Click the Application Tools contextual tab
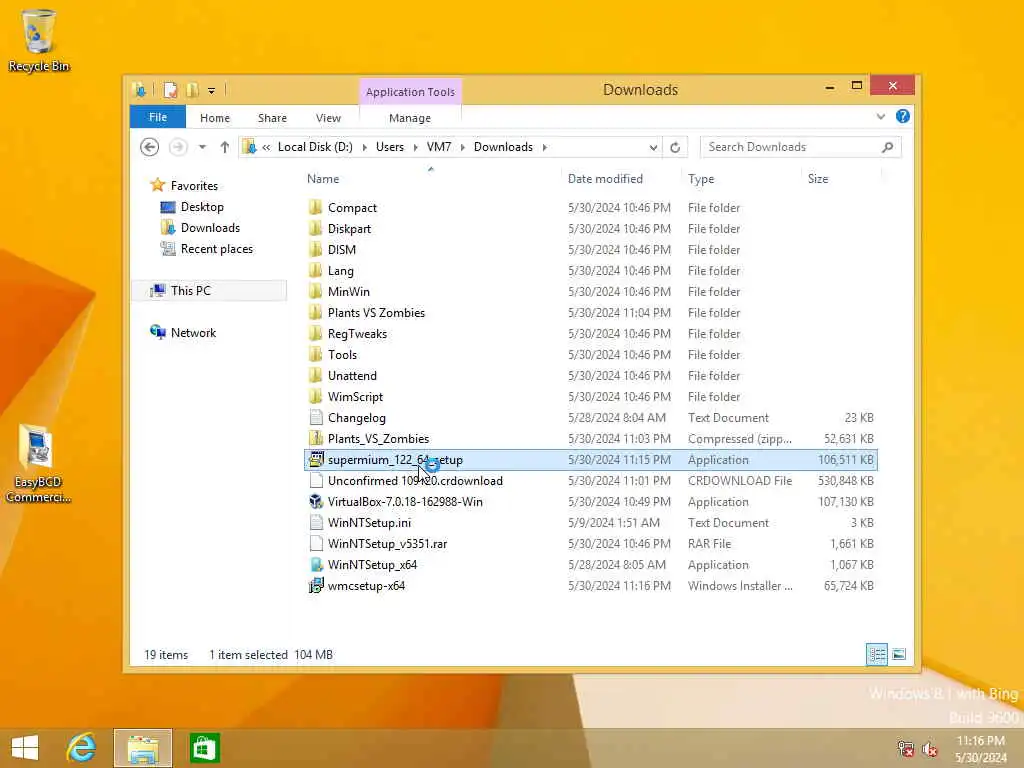This screenshot has height=768, width=1024. click(410, 92)
